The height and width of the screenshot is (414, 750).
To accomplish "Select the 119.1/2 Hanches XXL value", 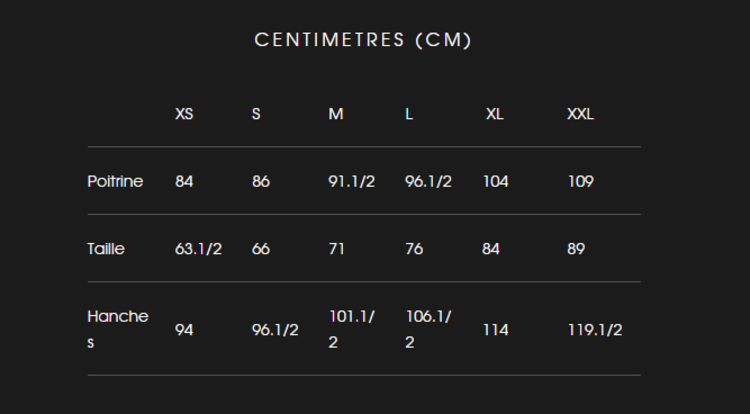I will click(595, 329).
